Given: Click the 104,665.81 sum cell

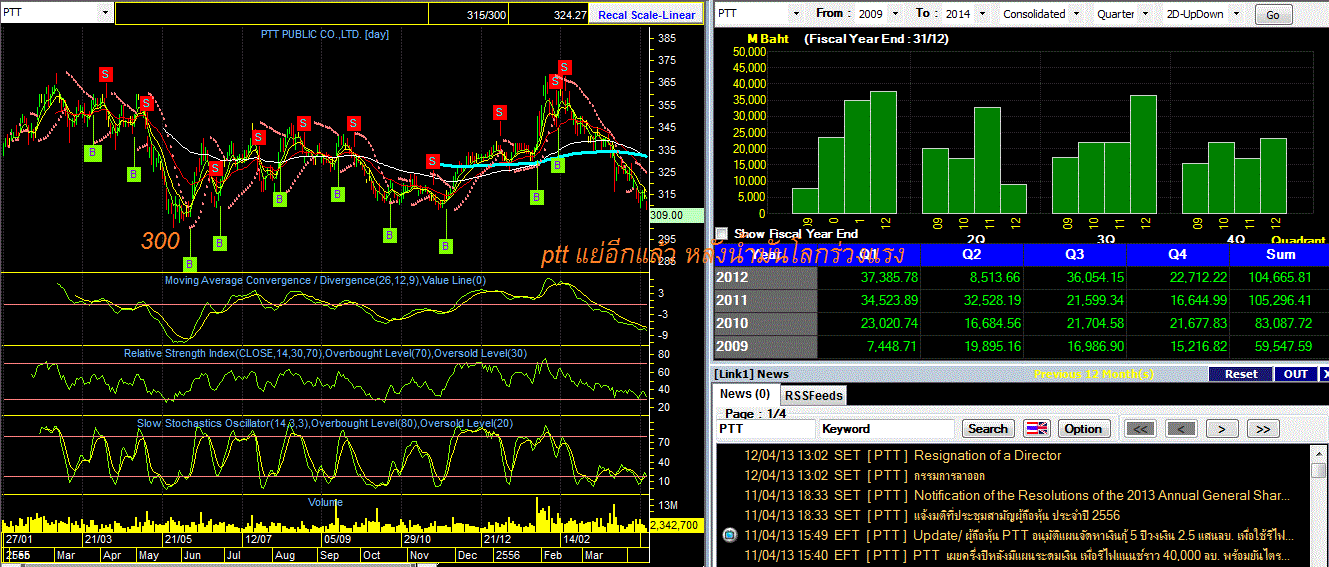Looking at the screenshot, I should [x=1281, y=277].
